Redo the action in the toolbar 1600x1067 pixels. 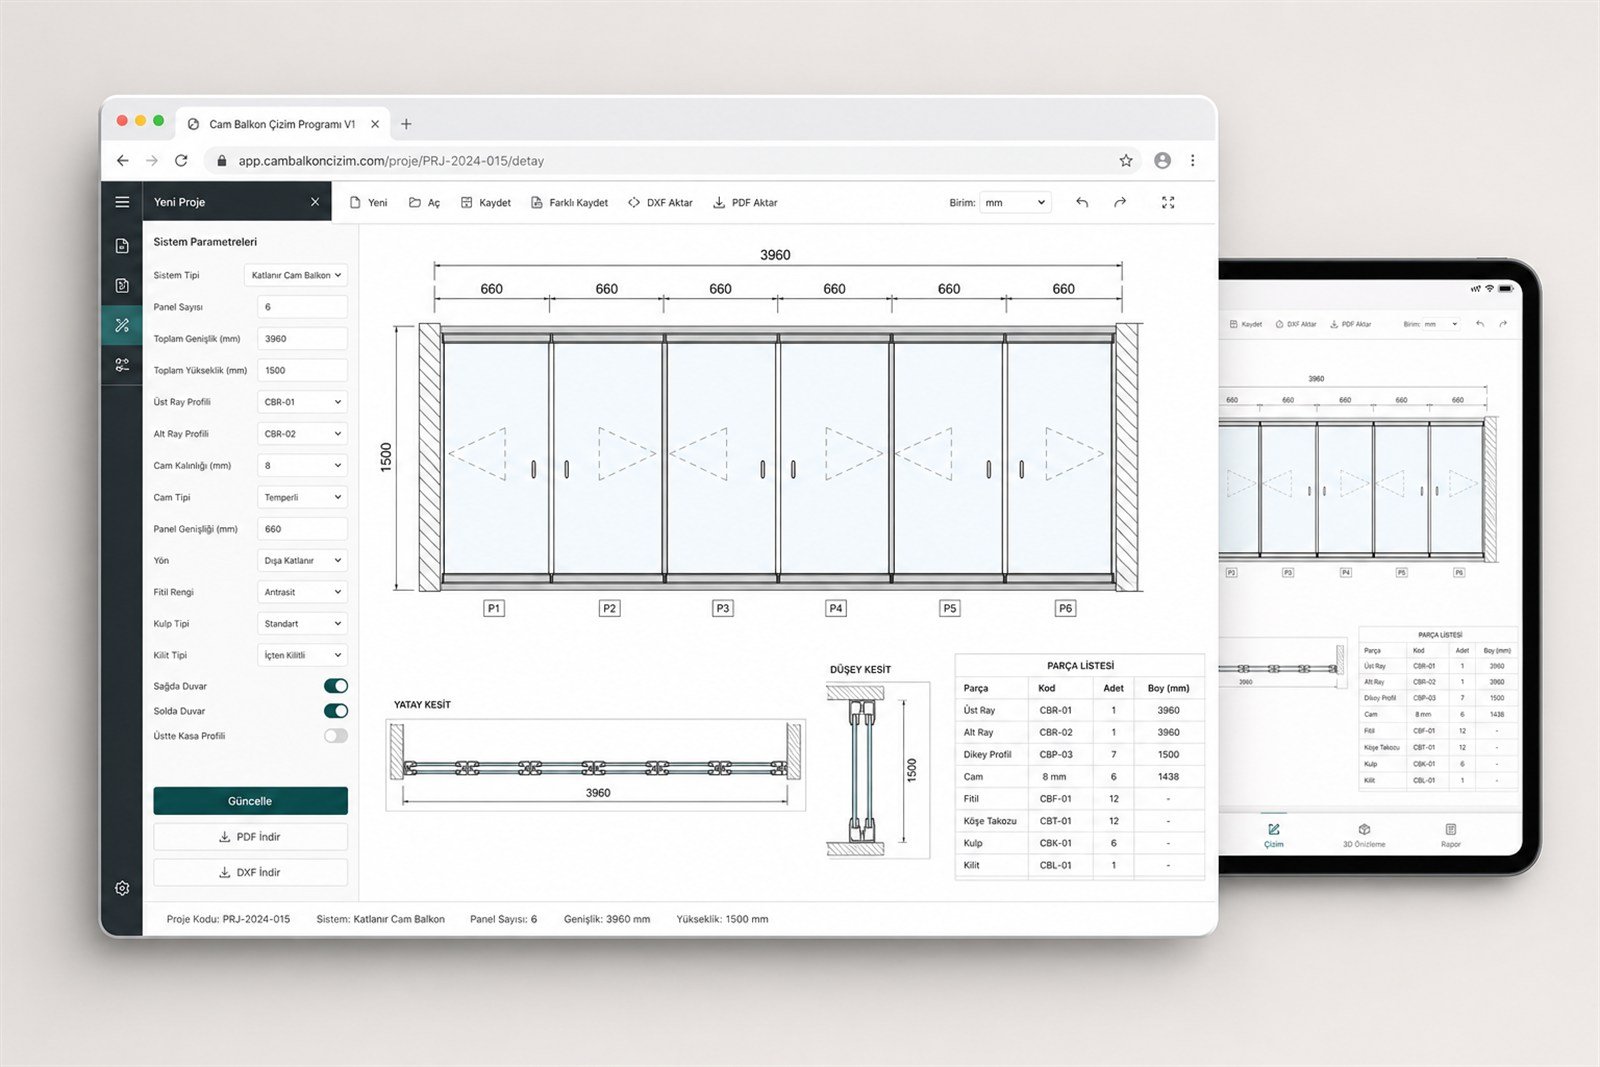coord(1120,203)
